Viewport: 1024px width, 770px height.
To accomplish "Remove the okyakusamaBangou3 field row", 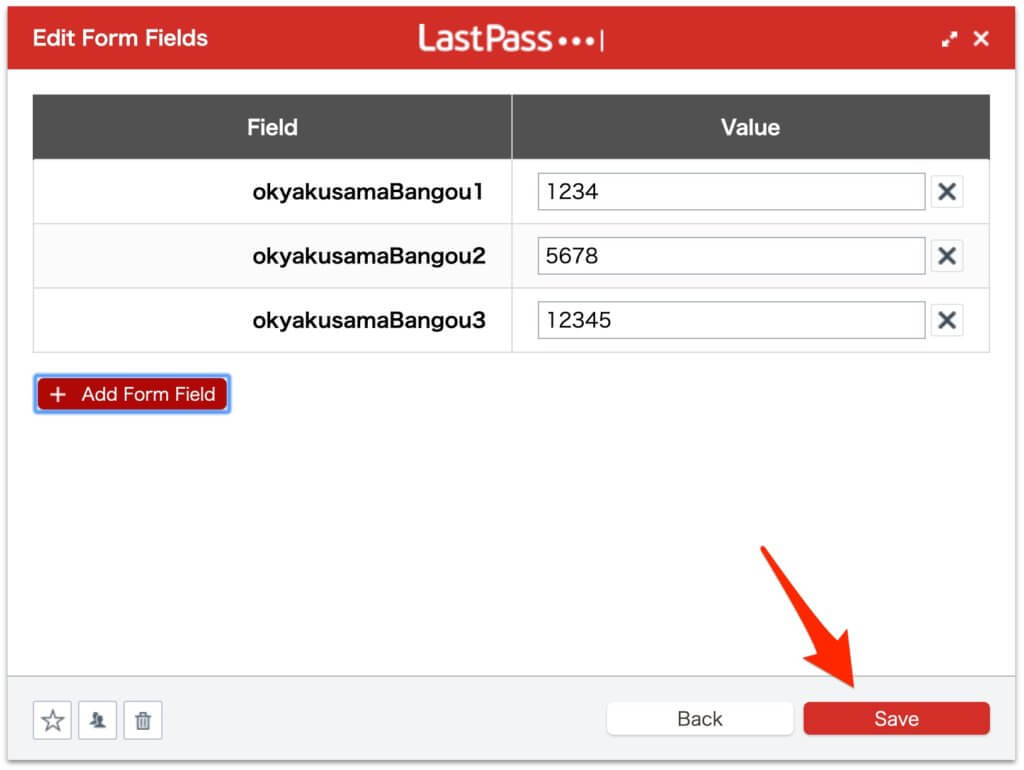I will (946, 320).
